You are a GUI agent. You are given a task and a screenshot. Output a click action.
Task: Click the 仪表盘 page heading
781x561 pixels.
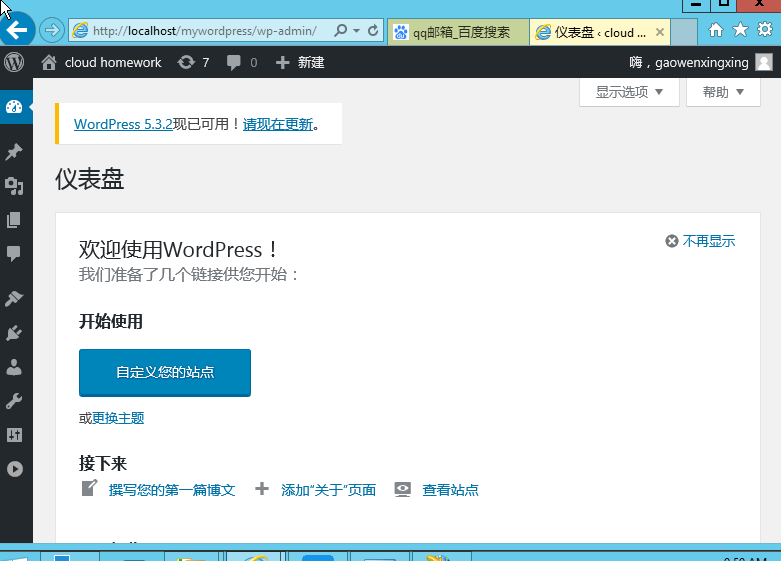[90, 179]
